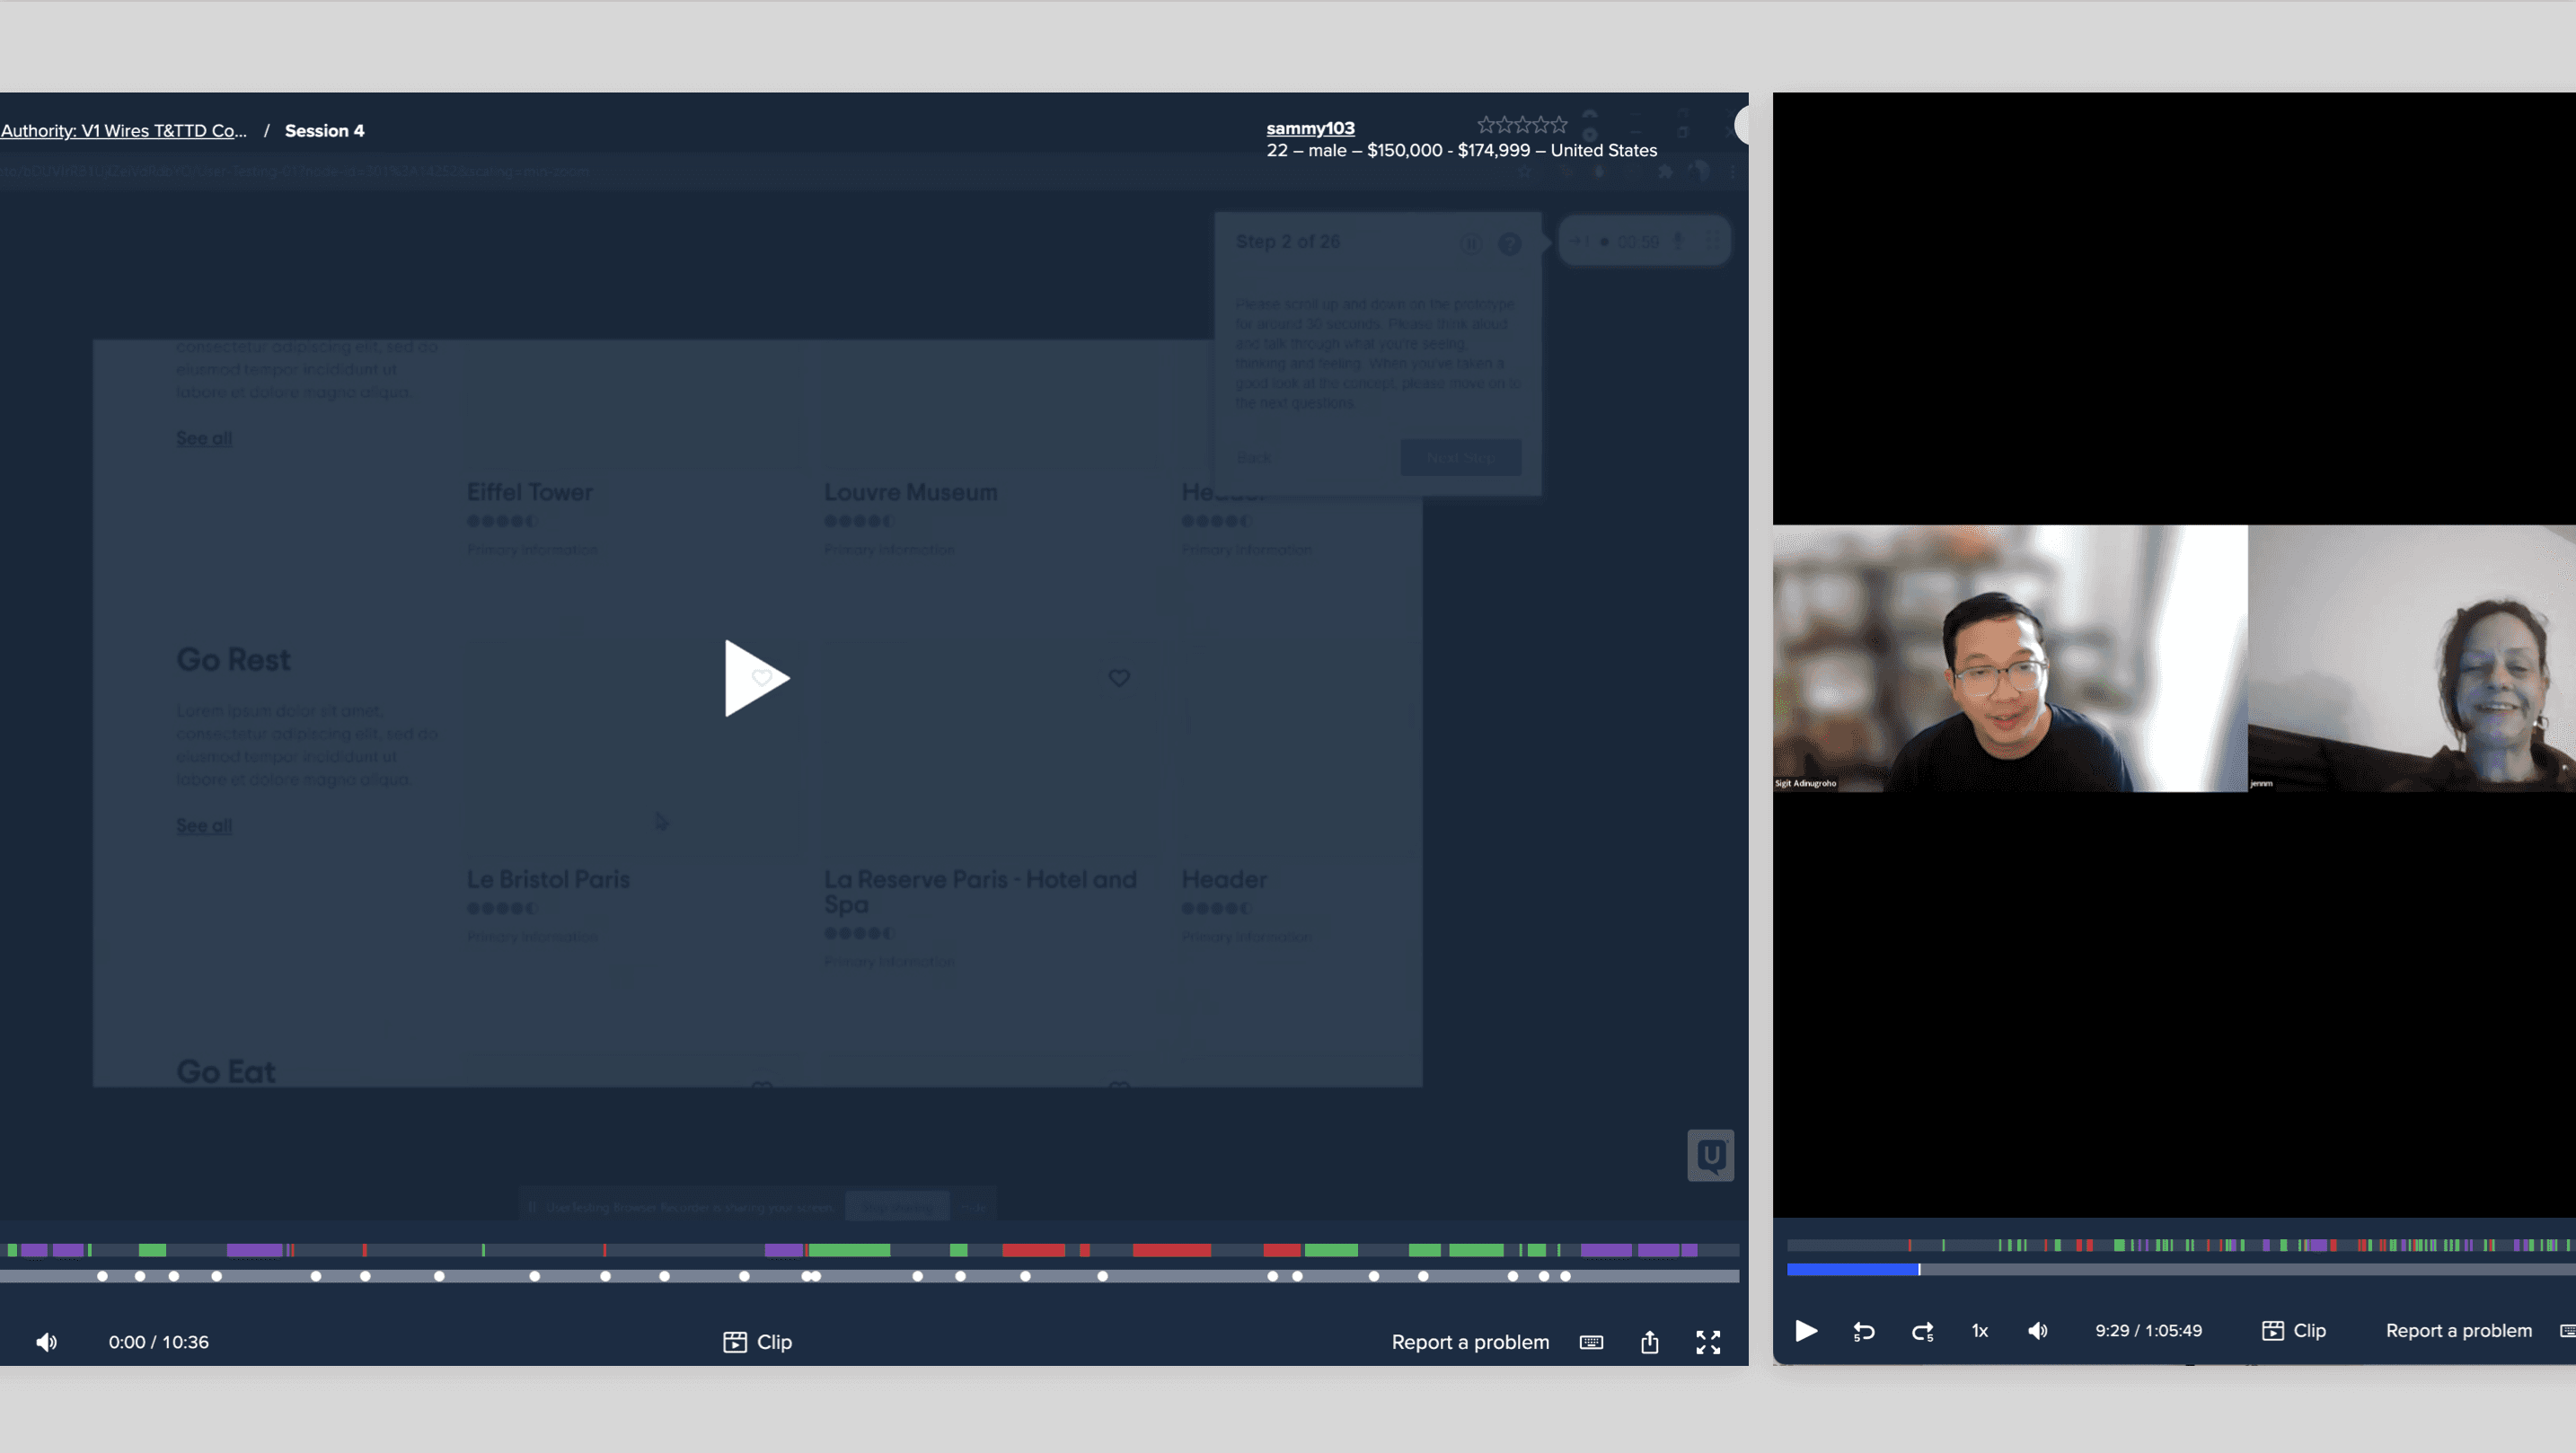
Task: Rewind five seconds in the right player
Action: 1864,1331
